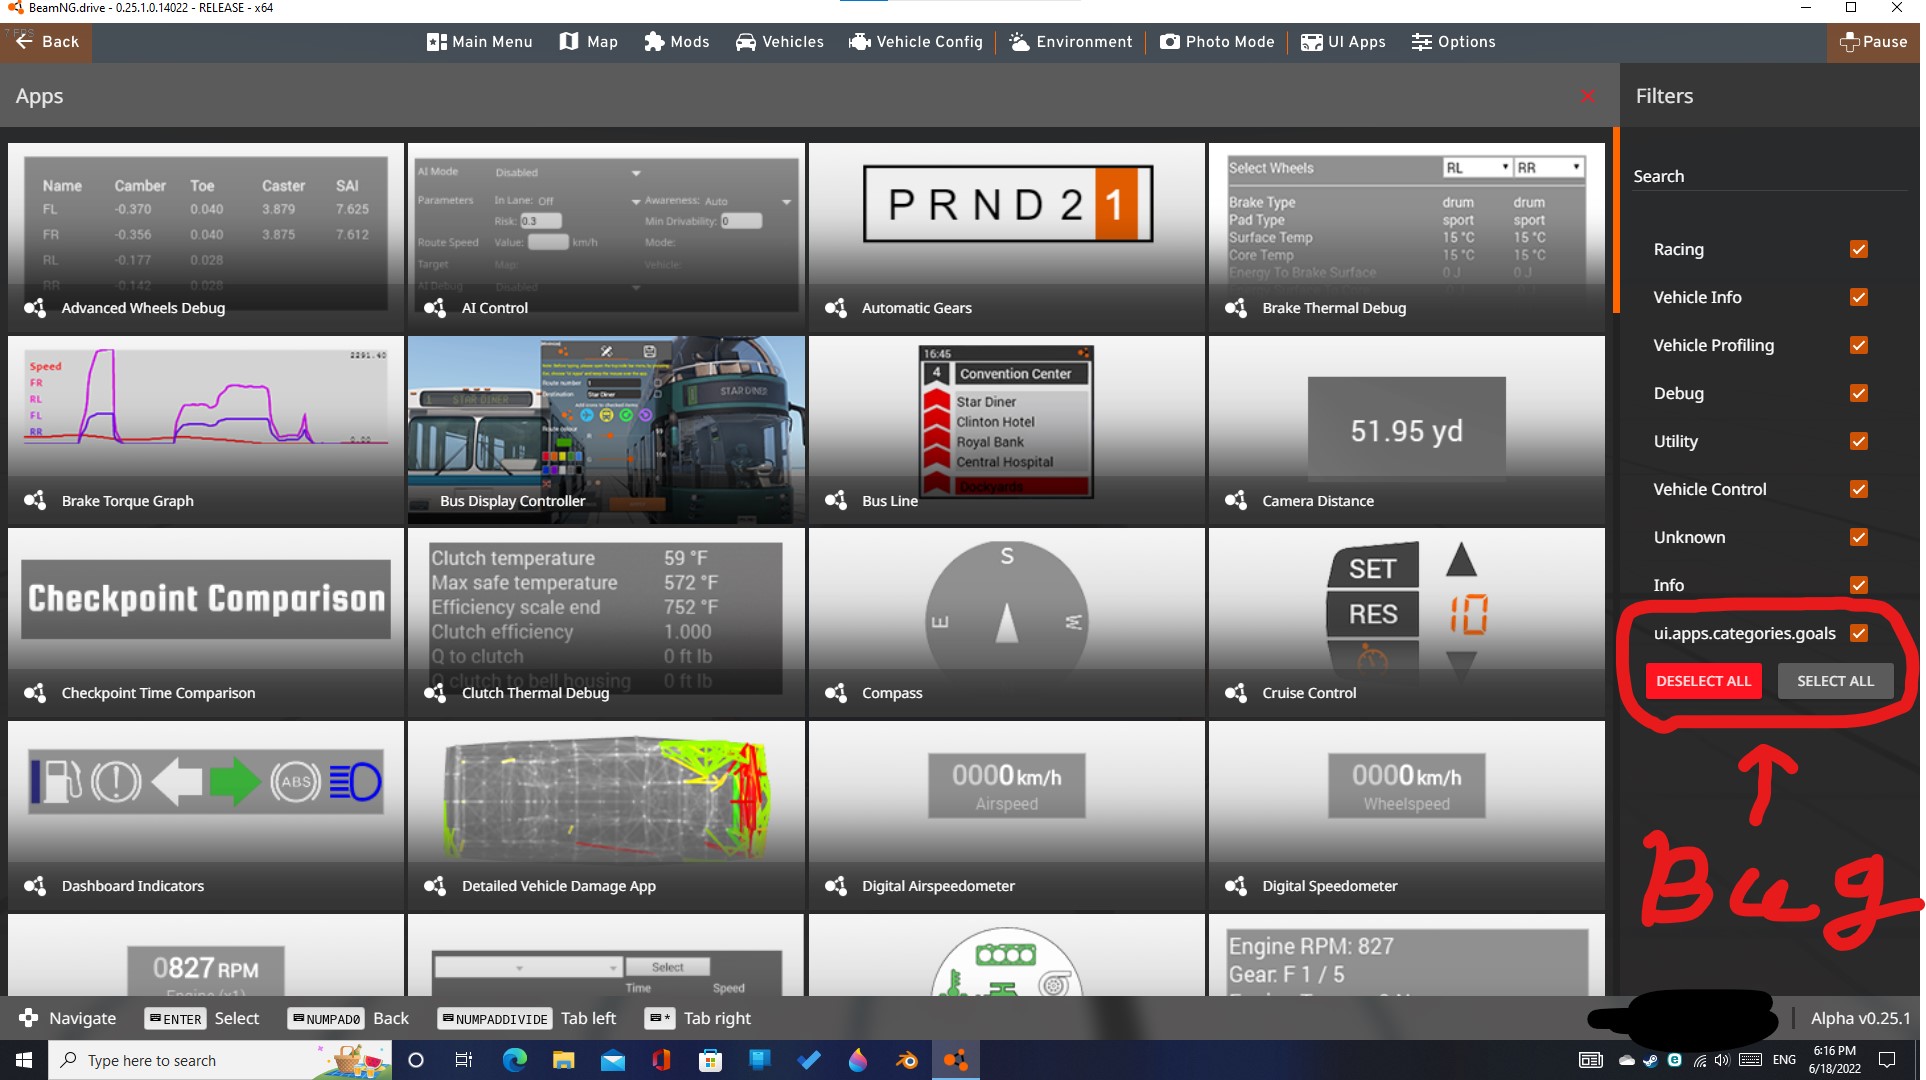Viewport: 1926px width, 1080px height.
Task: Open the Windows notification center icon
Action: (1887, 1060)
